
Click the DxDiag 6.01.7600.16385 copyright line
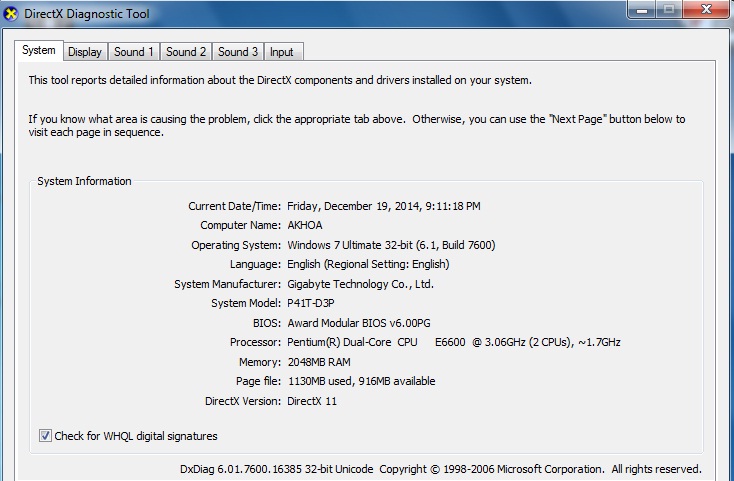coord(441,469)
